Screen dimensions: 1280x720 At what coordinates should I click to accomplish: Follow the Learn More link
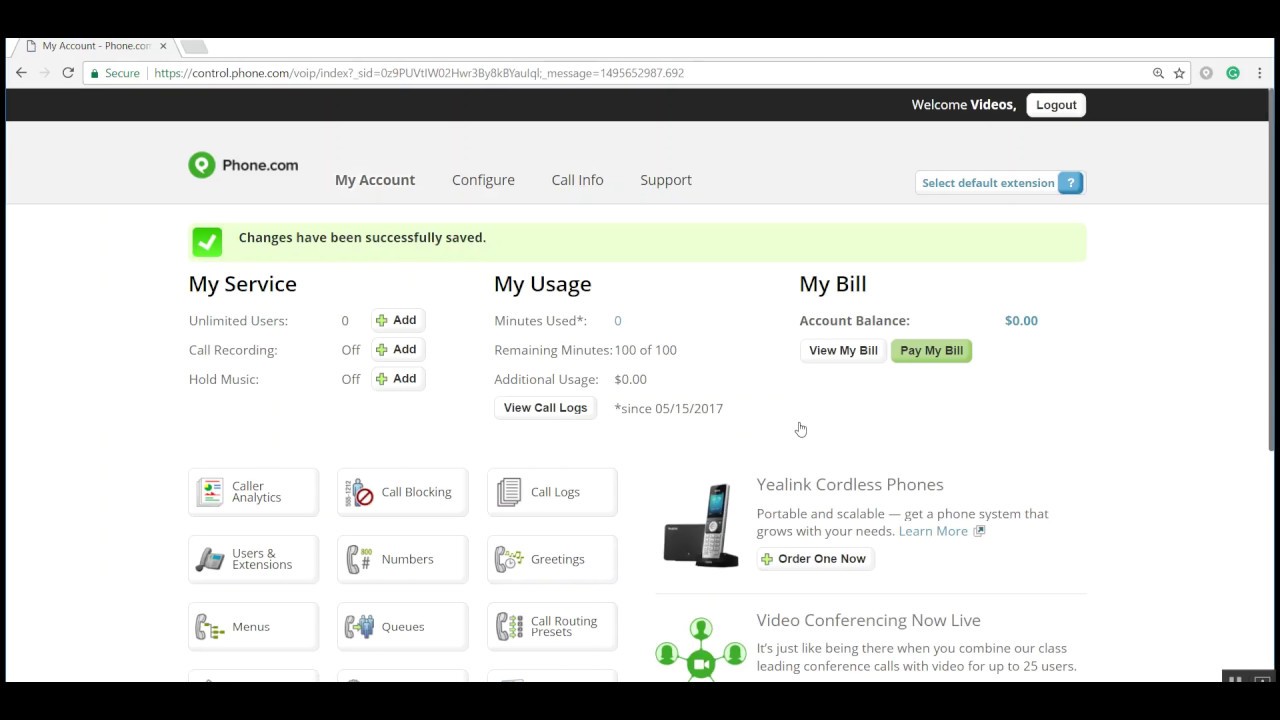(x=933, y=531)
